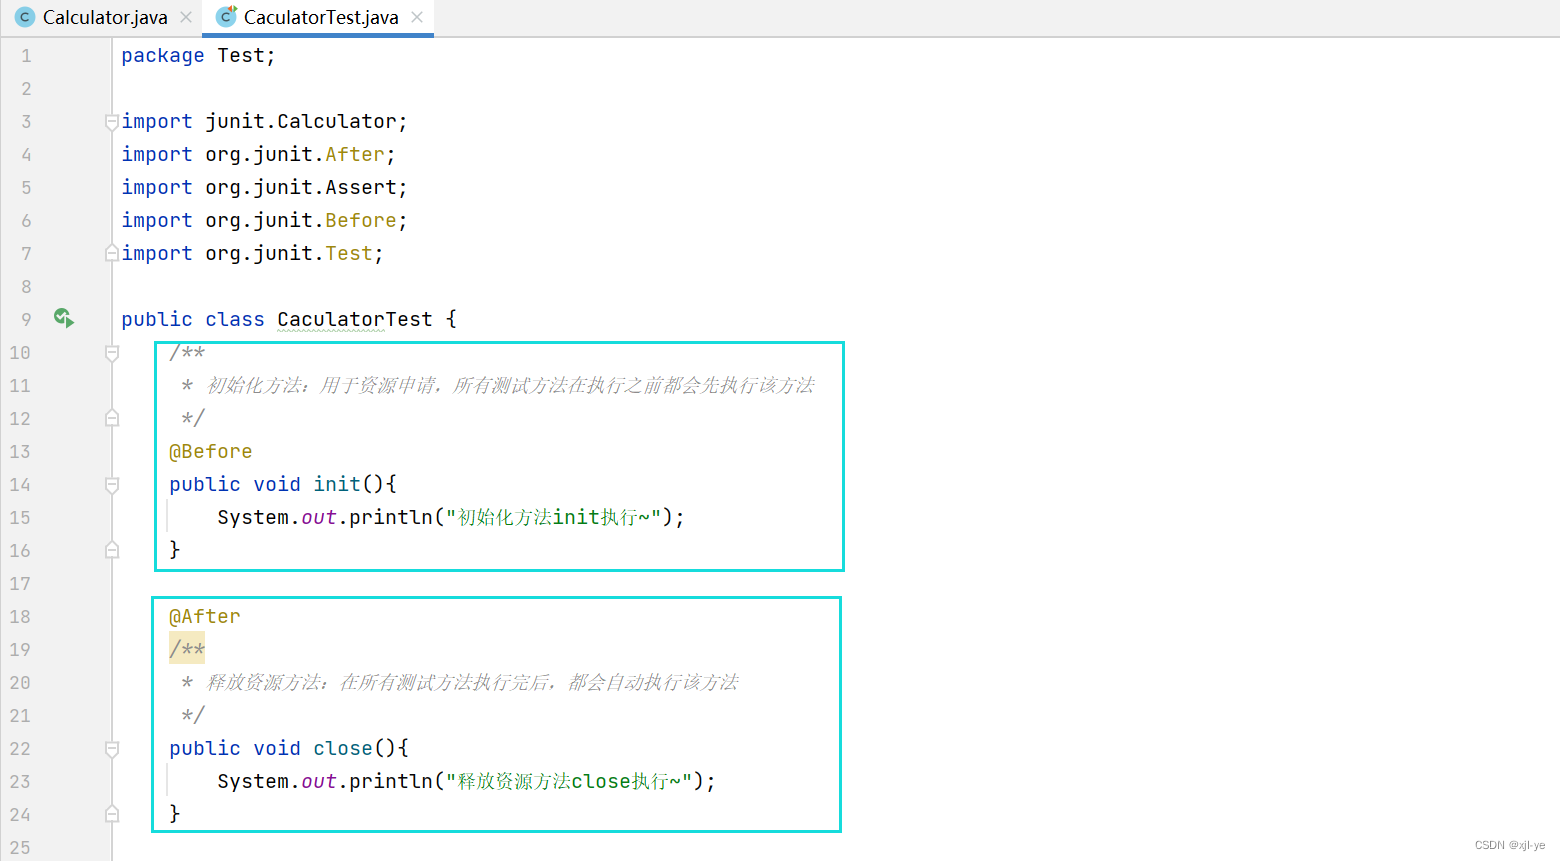Click the class name CaculatorTest in declaration
The height and width of the screenshot is (861, 1560).
point(355,319)
